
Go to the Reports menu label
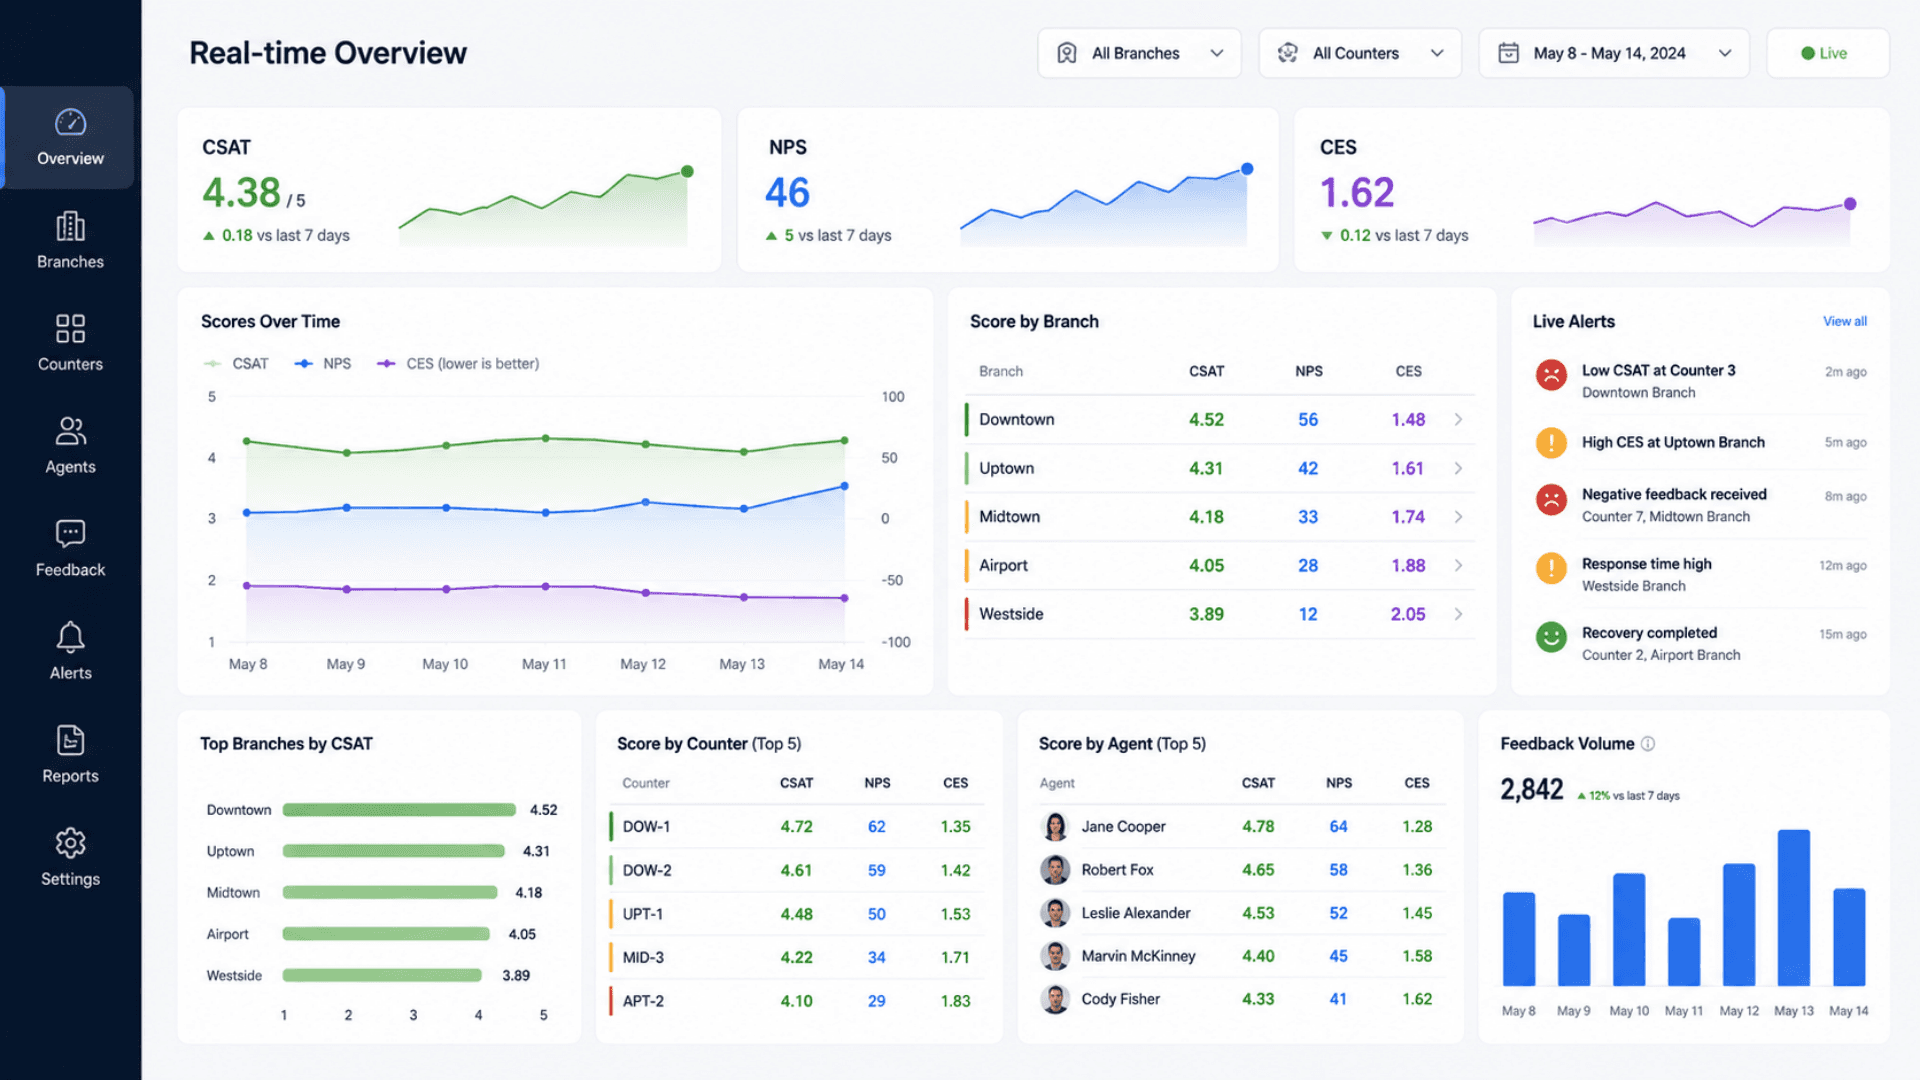[70, 776]
